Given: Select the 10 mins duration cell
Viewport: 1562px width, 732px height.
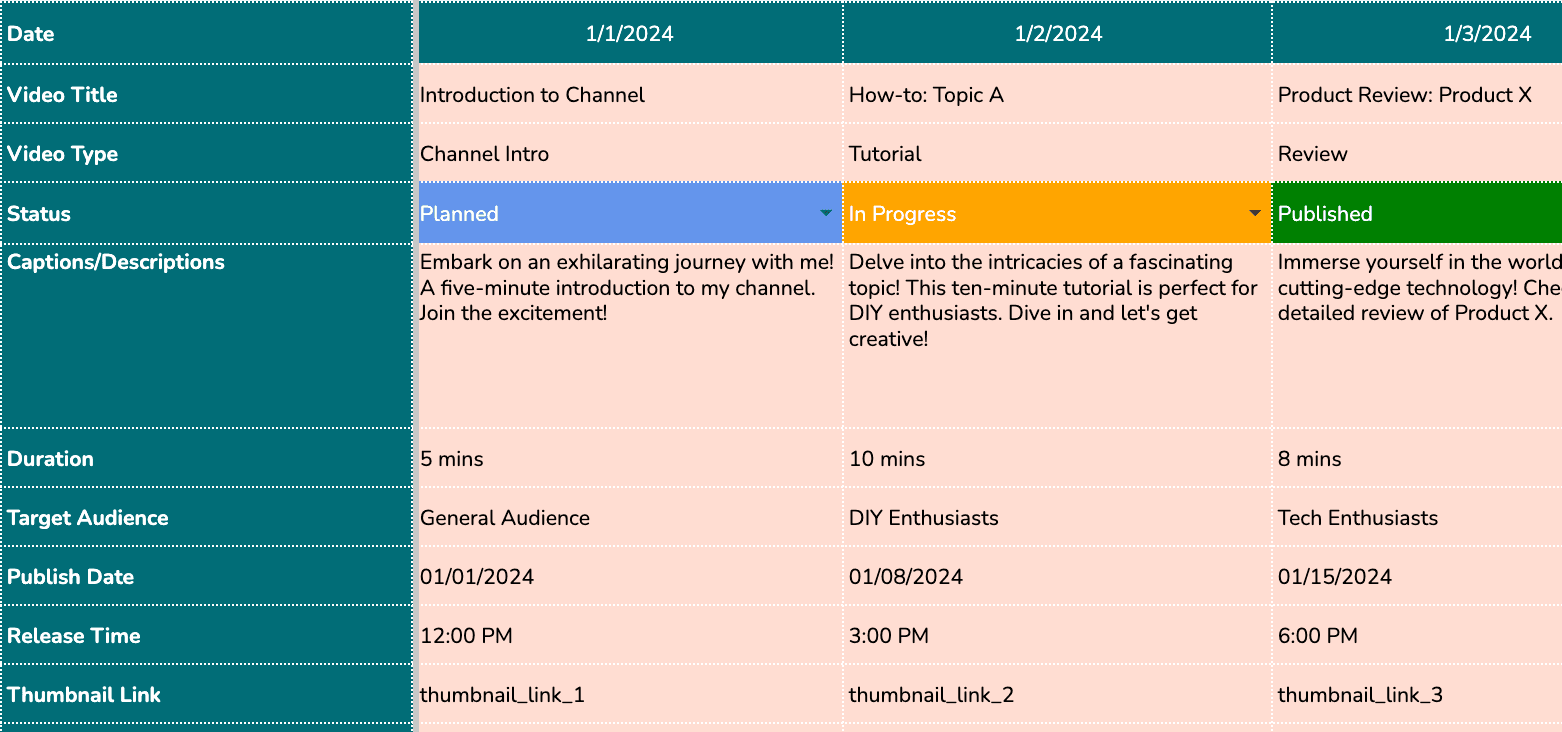Looking at the screenshot, I should click(x=1058, y=459).
